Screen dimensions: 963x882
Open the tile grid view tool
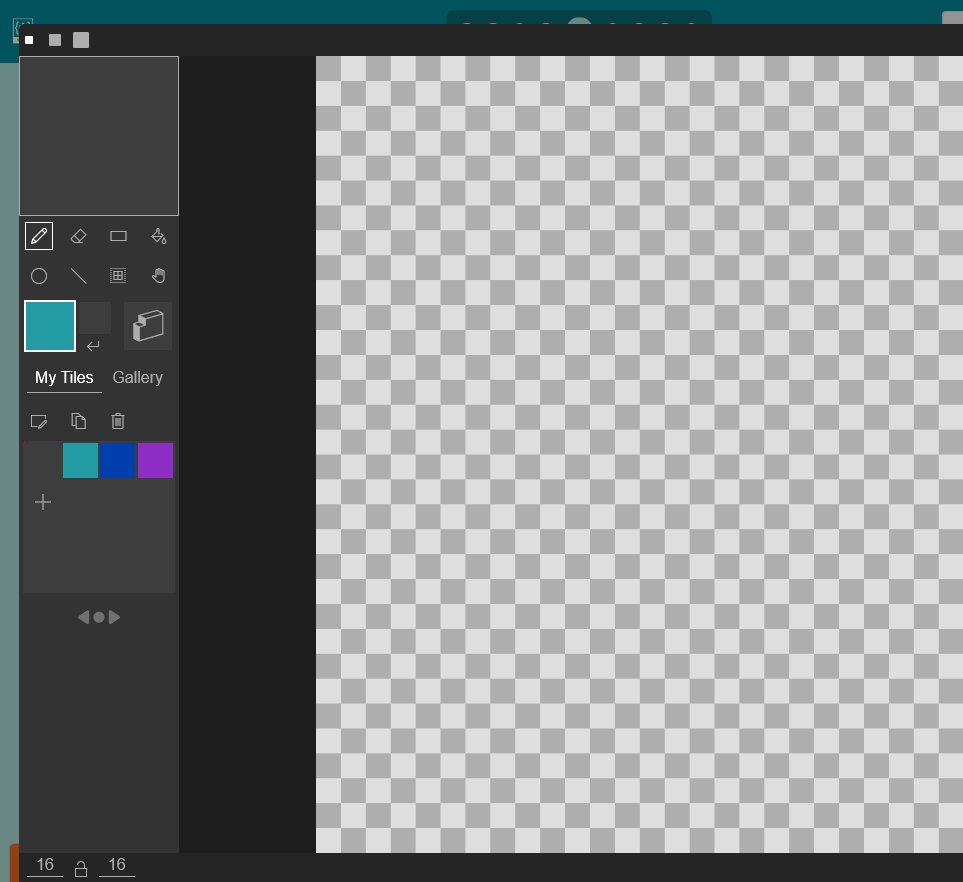coord(118,276)
